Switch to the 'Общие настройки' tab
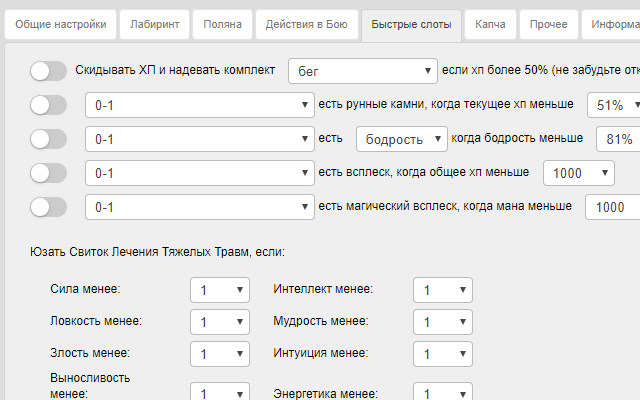Viewport: 640px width, 400px height. click(59, 25)
